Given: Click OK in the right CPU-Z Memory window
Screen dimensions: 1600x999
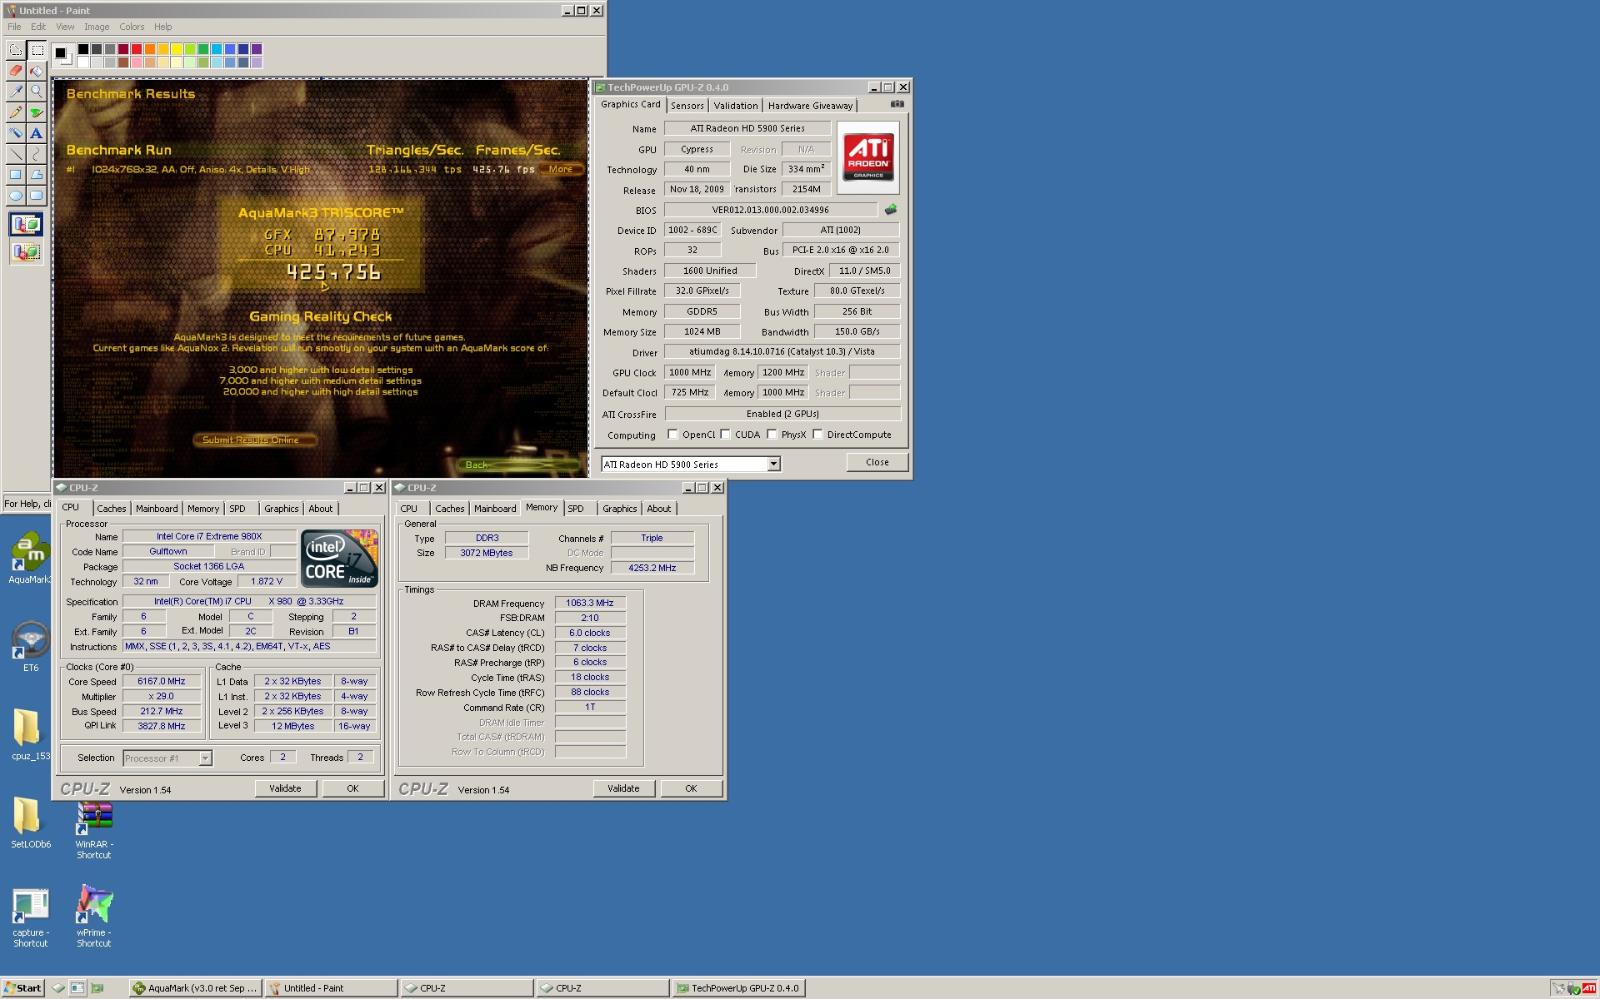Looking at the screenshot, I should (x=691, y=788).
